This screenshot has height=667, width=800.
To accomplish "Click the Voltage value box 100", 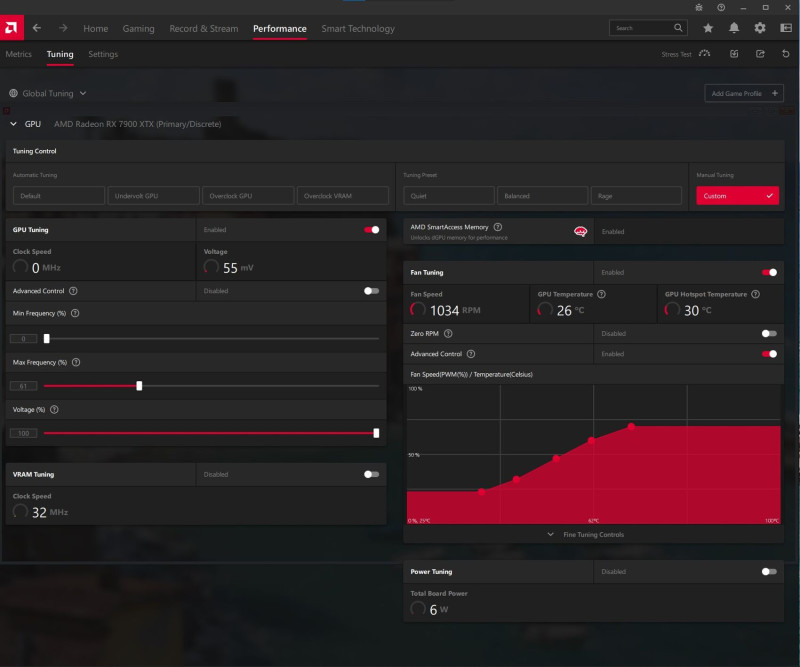I will pos(23,433).
